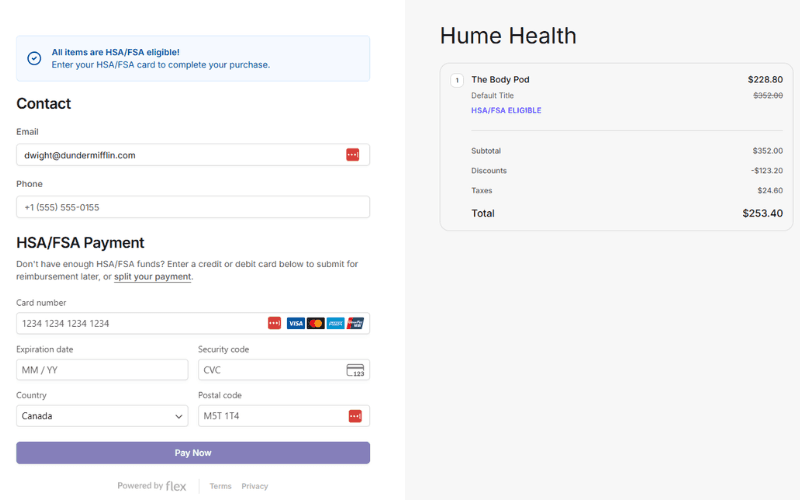
Task: Click the Contact heading
Action: point(43,104)
